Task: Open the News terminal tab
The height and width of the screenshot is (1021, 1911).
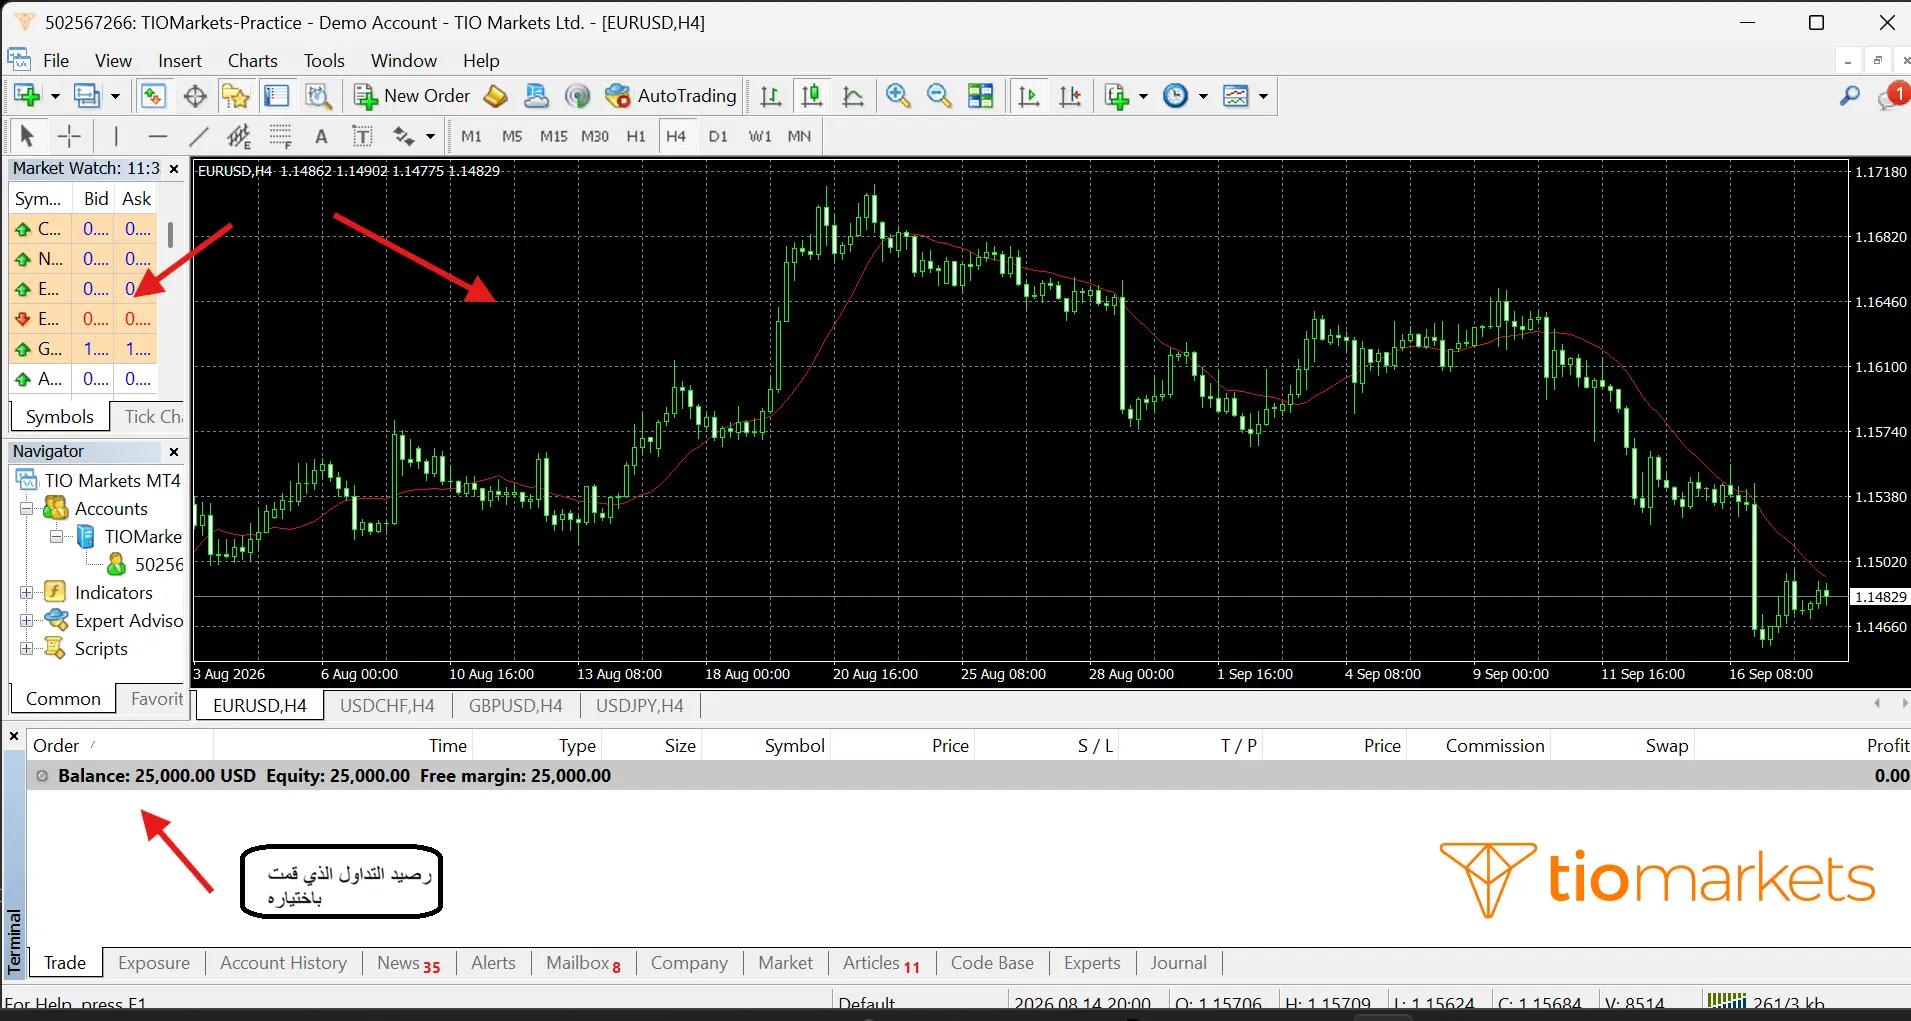Action: point(408,963)
